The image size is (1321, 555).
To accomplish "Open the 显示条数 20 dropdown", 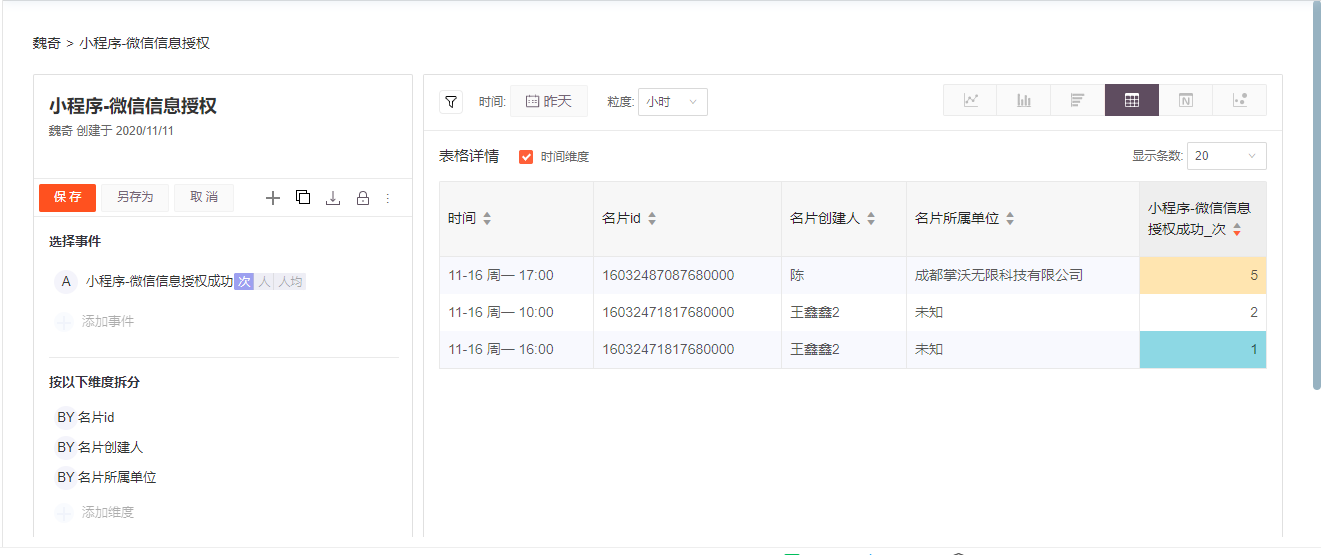I will pyautogui.click(x=1228, y=156).
